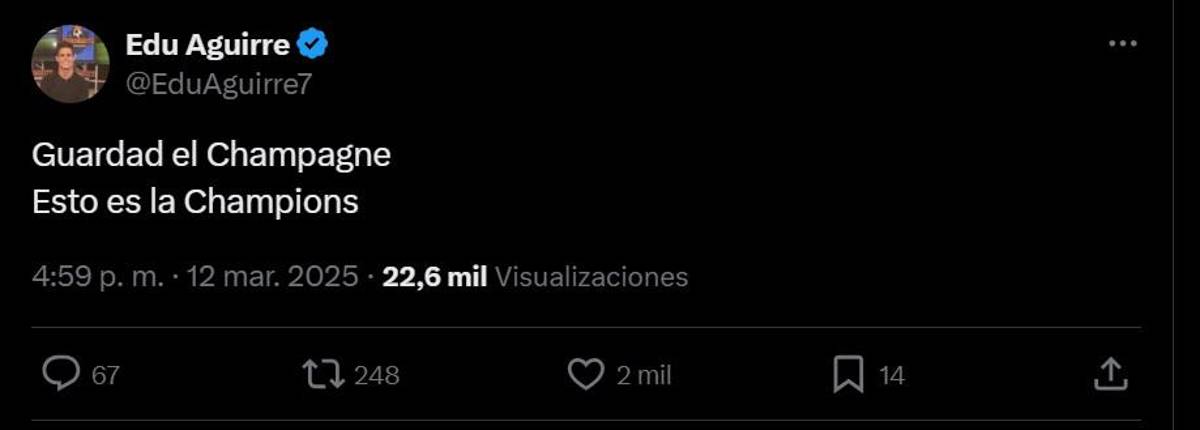Viewport: 1200px width, 430px height.
Task: Like the tweet with the heart icon
Action: coord(585,375)
